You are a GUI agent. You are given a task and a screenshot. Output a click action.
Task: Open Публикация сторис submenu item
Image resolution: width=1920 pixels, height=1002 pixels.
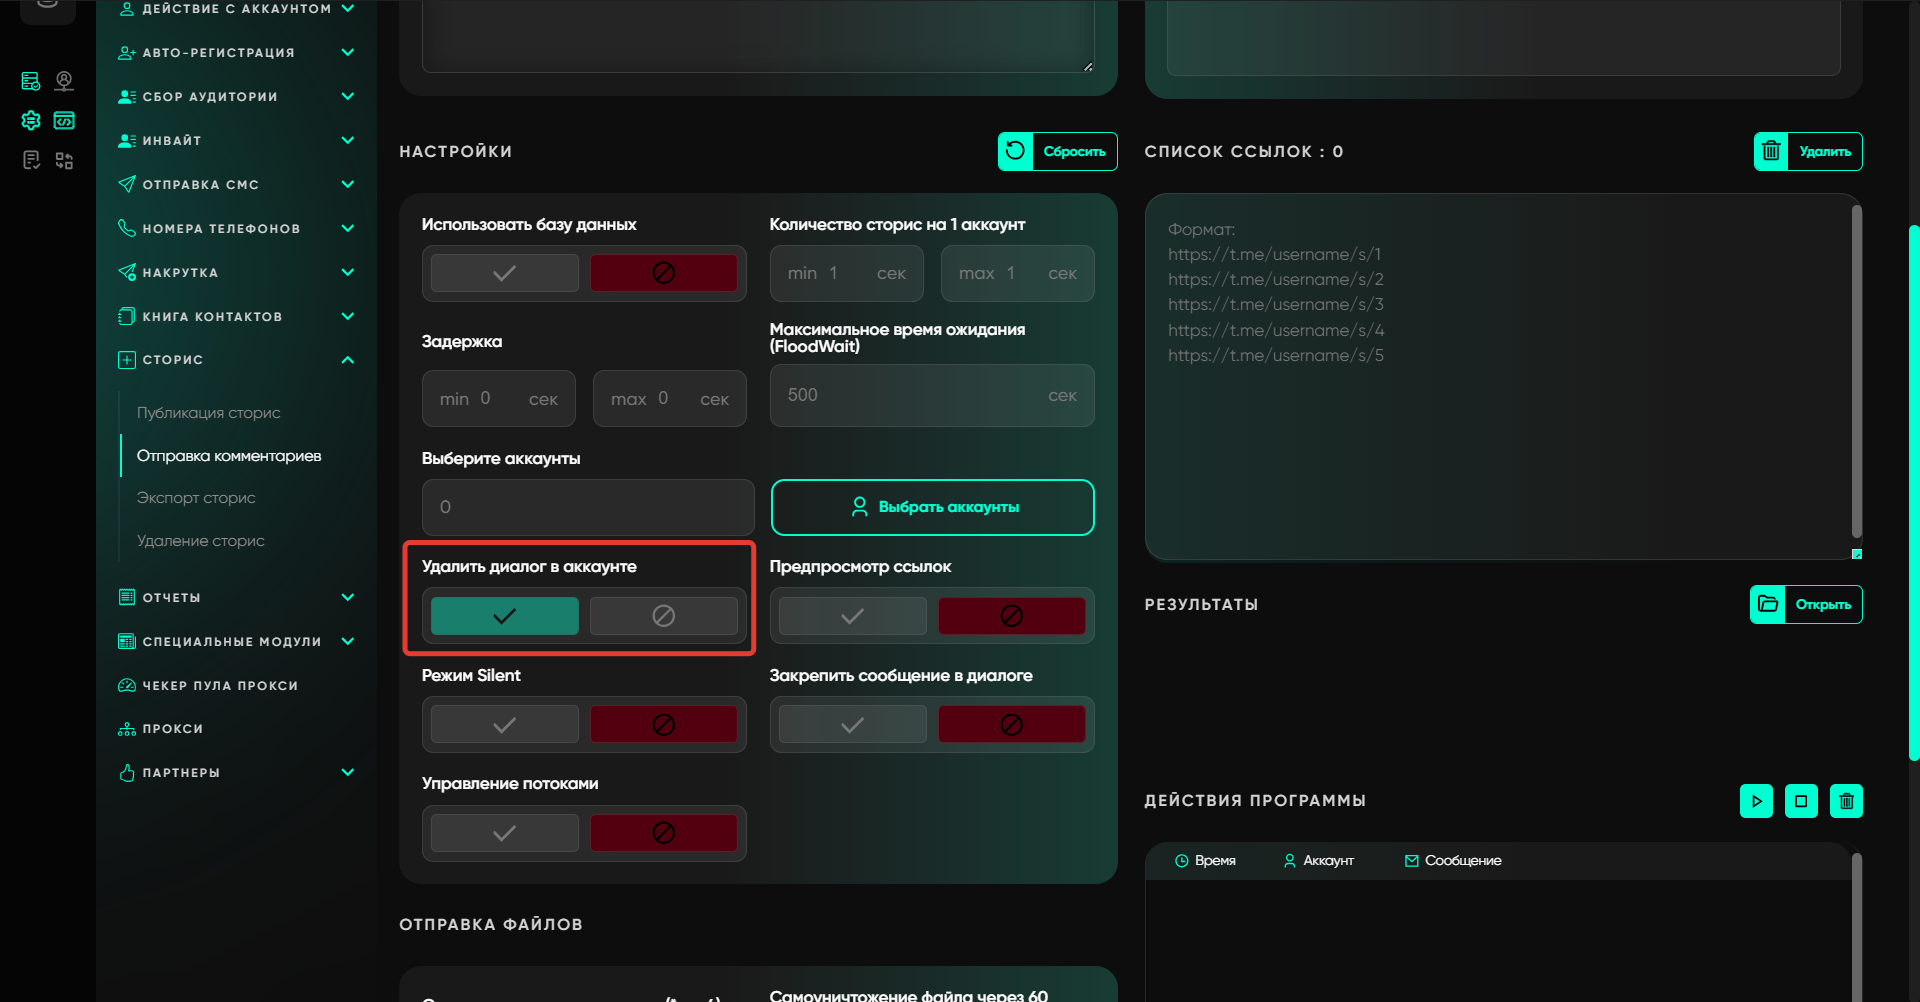pyautogui.click(x=208, y=413)
